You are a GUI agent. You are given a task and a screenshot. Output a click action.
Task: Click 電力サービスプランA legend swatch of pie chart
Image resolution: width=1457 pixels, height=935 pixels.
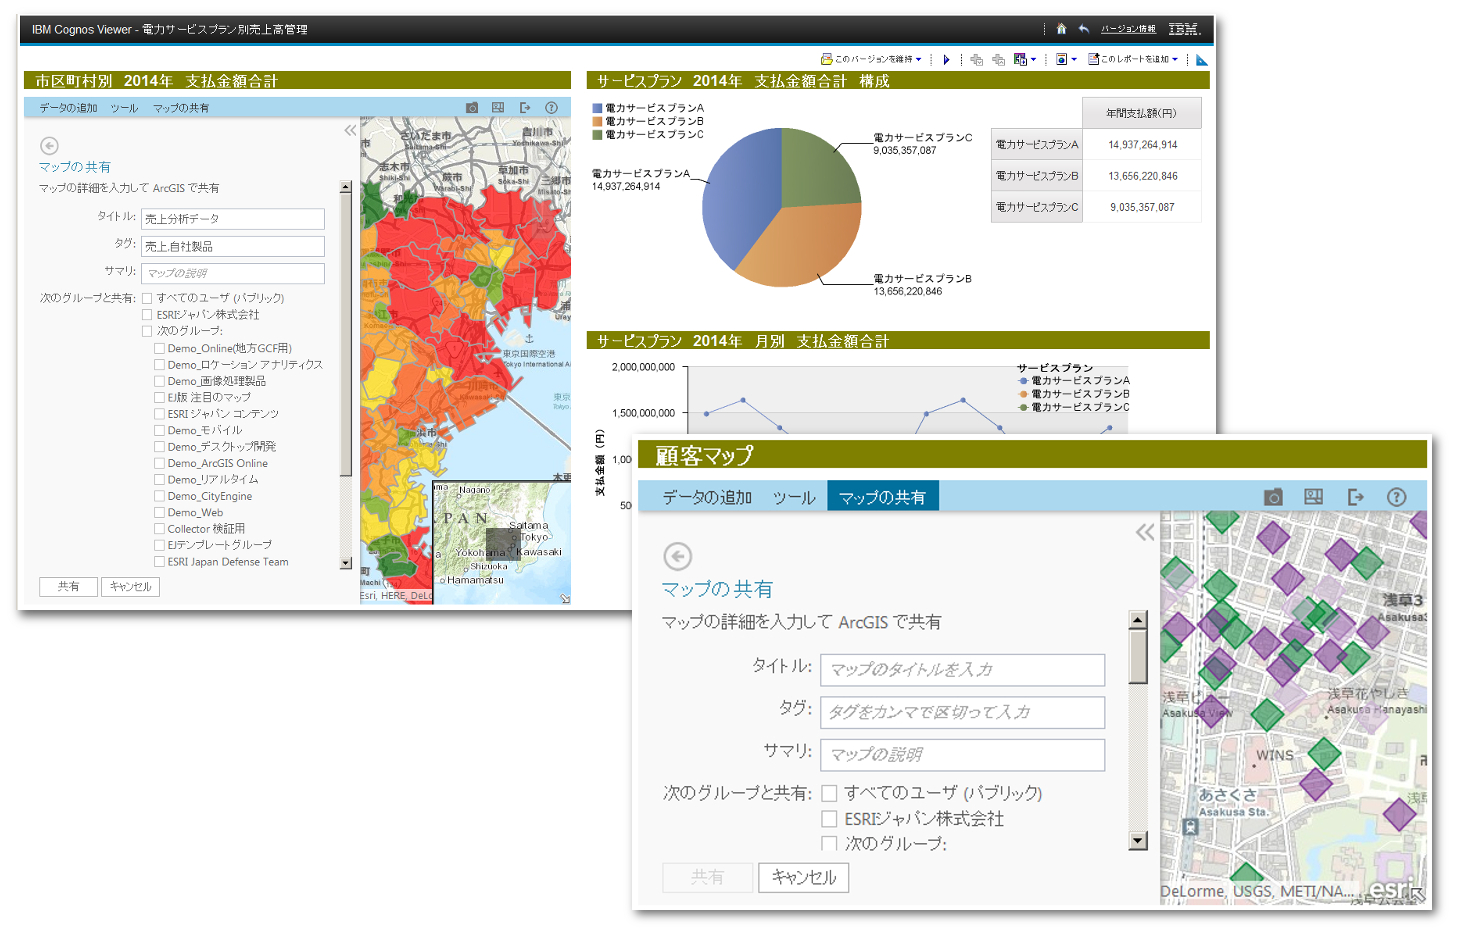coord(597,108)
